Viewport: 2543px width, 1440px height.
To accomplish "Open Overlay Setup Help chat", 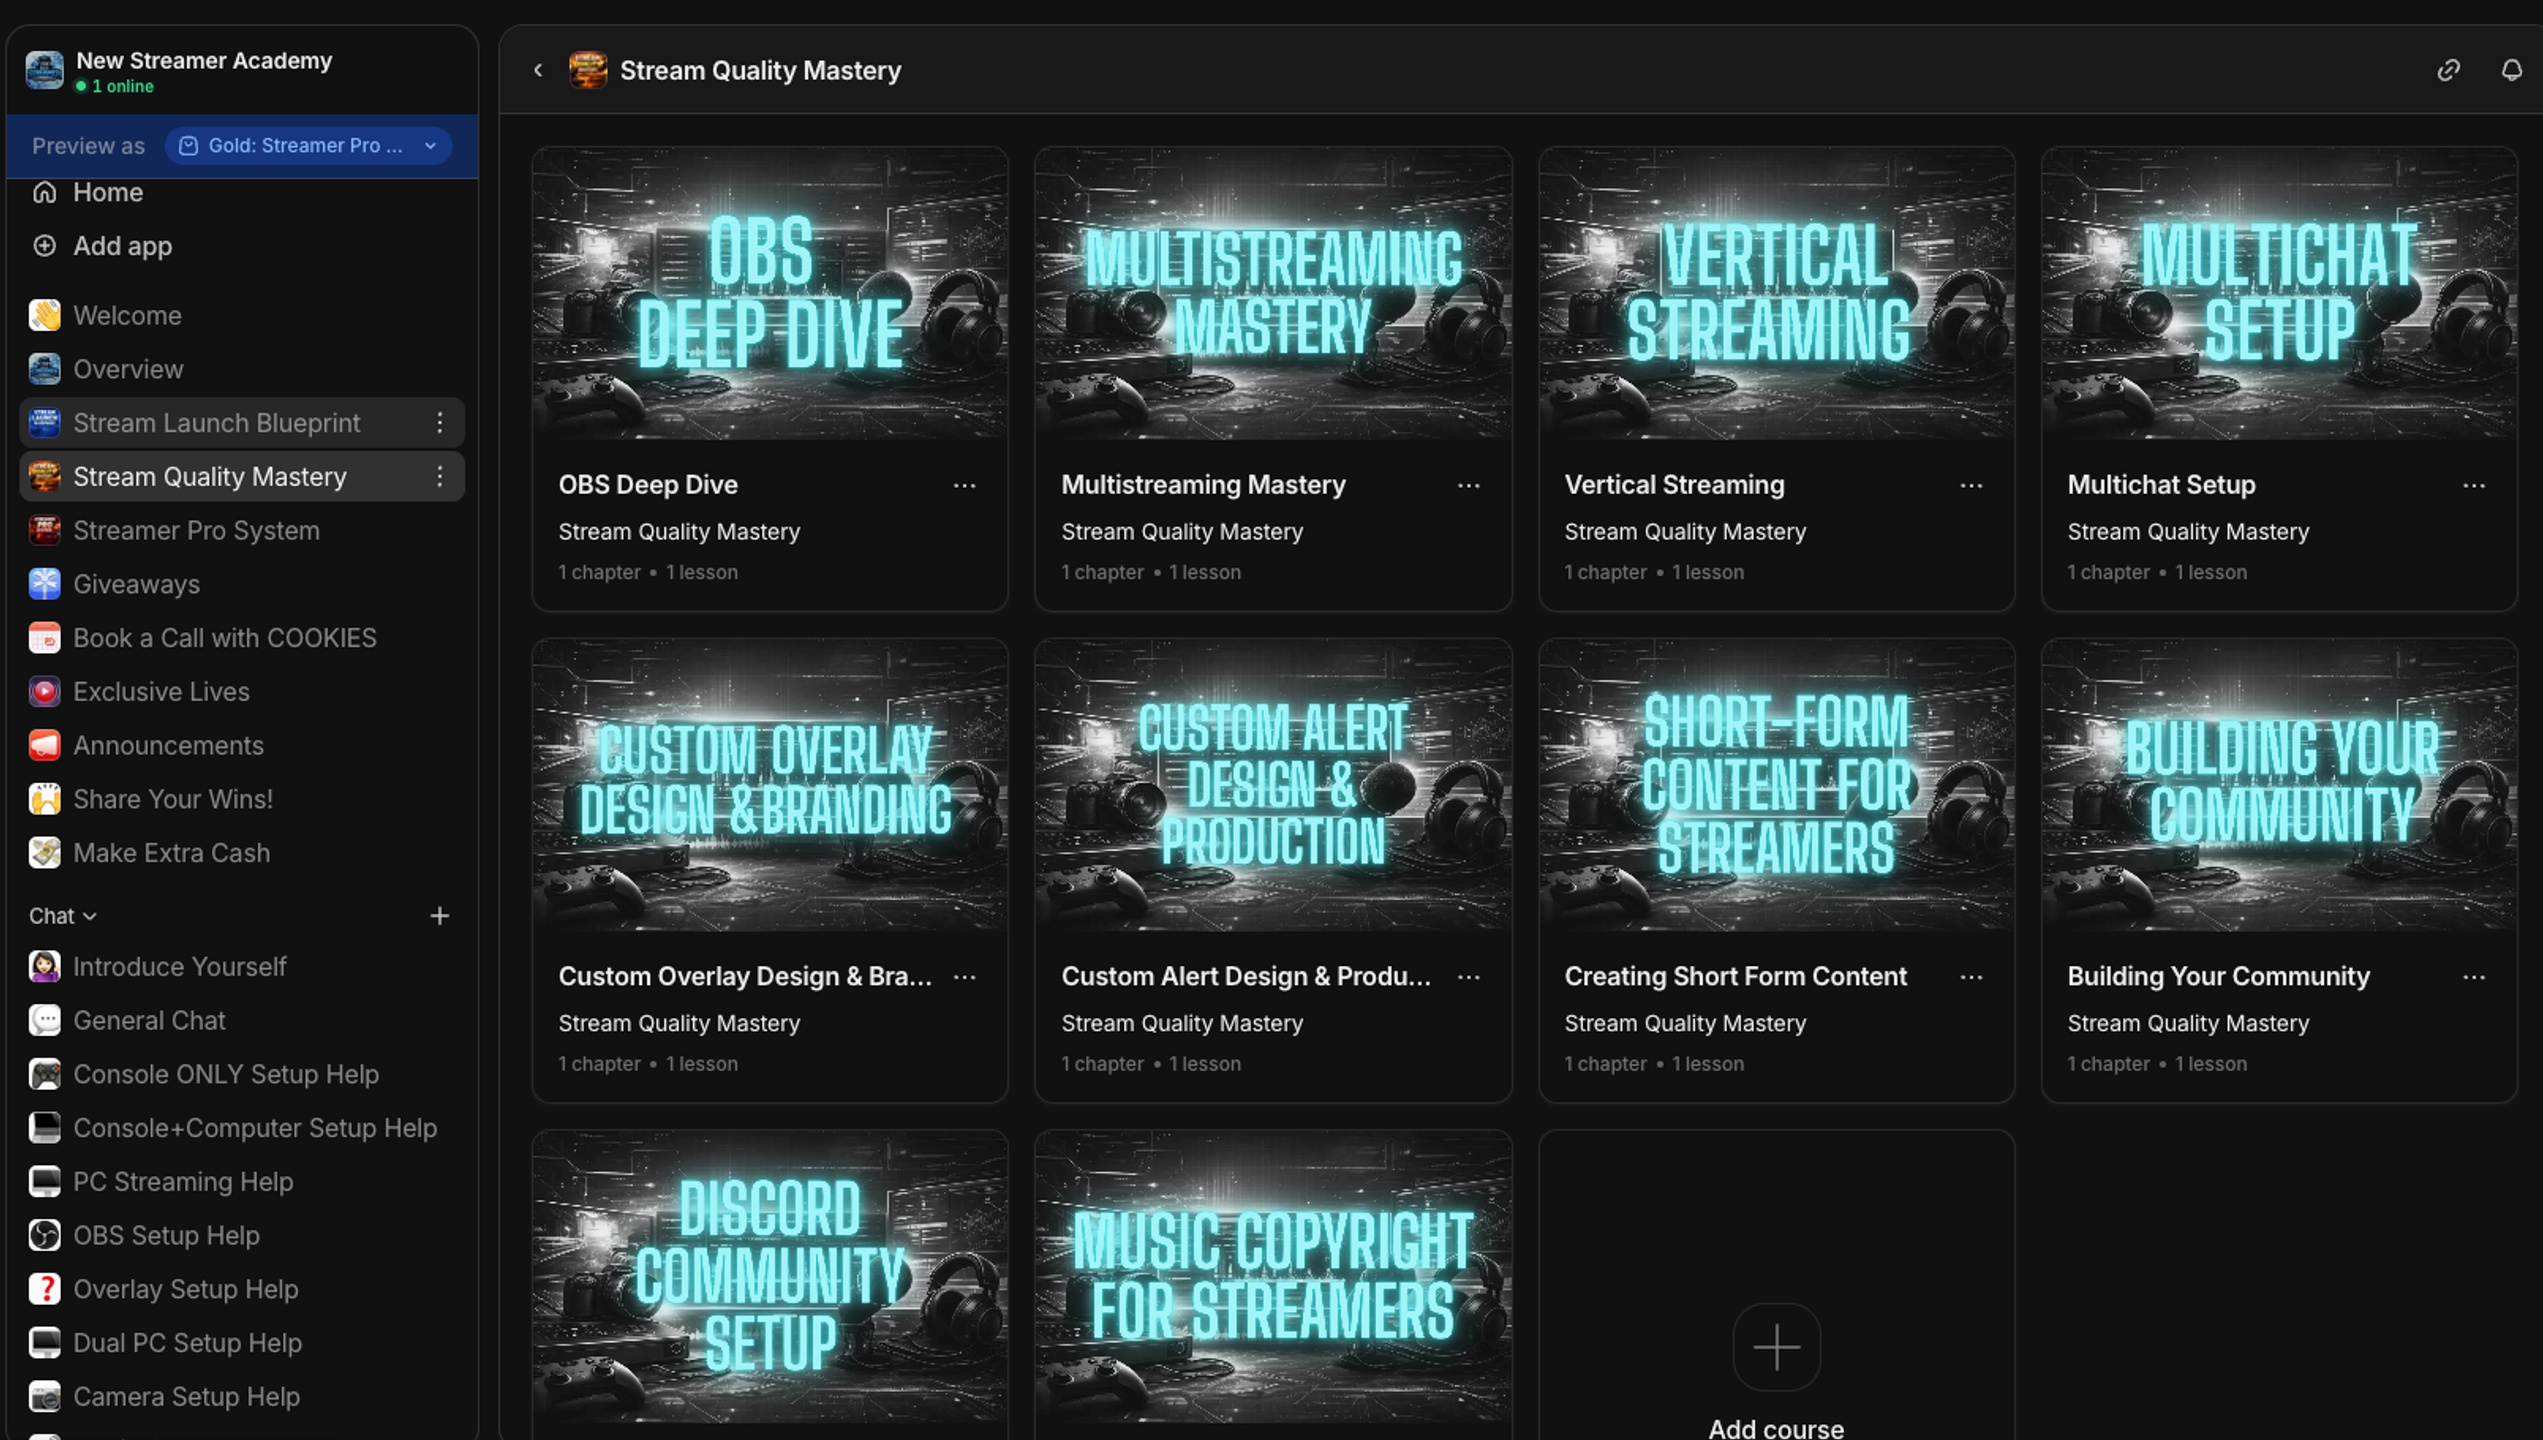I will coord(241,1290).
